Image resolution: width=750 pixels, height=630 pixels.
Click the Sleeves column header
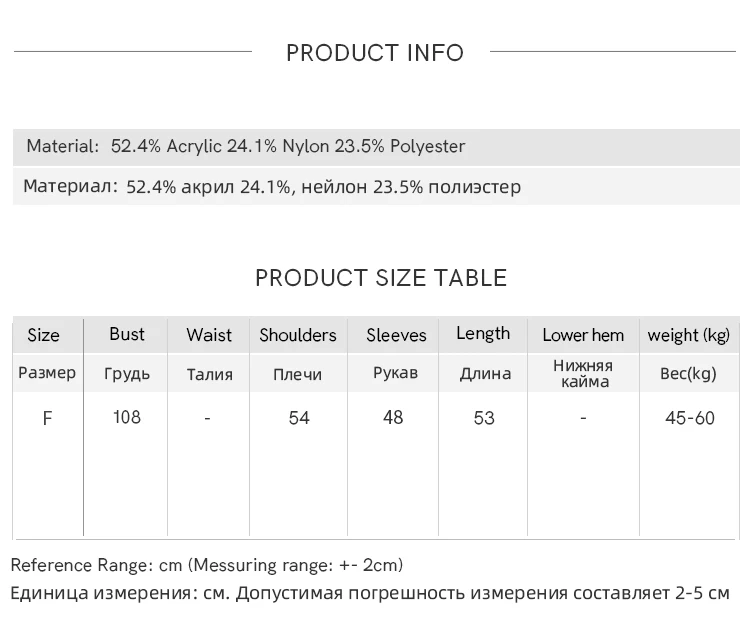396,335
